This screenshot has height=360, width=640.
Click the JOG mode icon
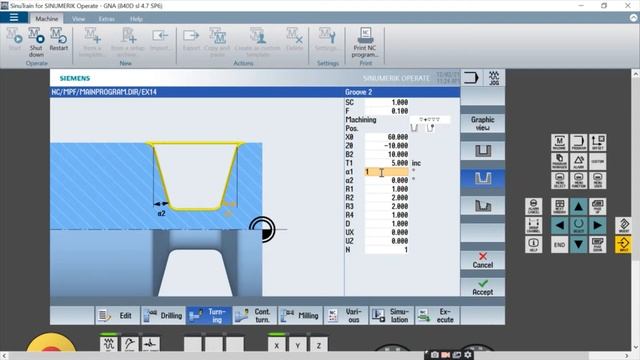pyautogui.click(x=494, y=78)
